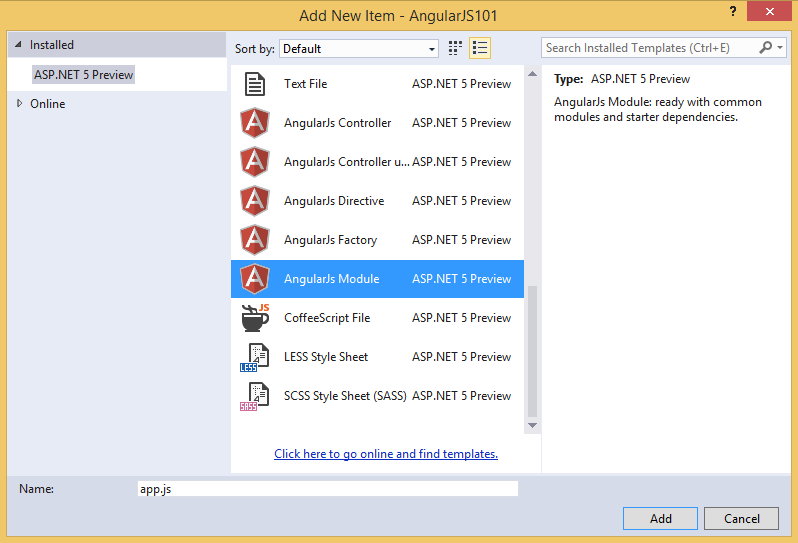Select the Text File template icon
Screen dimensions: 798x543
[254, 84]
